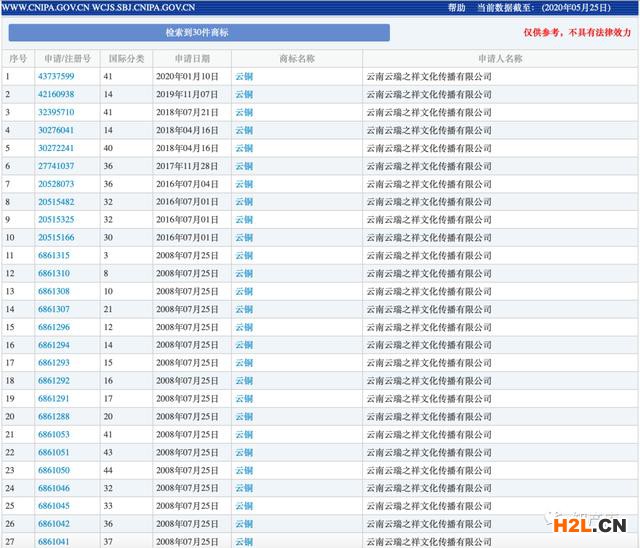
Task: Click the 申请人名称 column header
Action: point(499,59)
